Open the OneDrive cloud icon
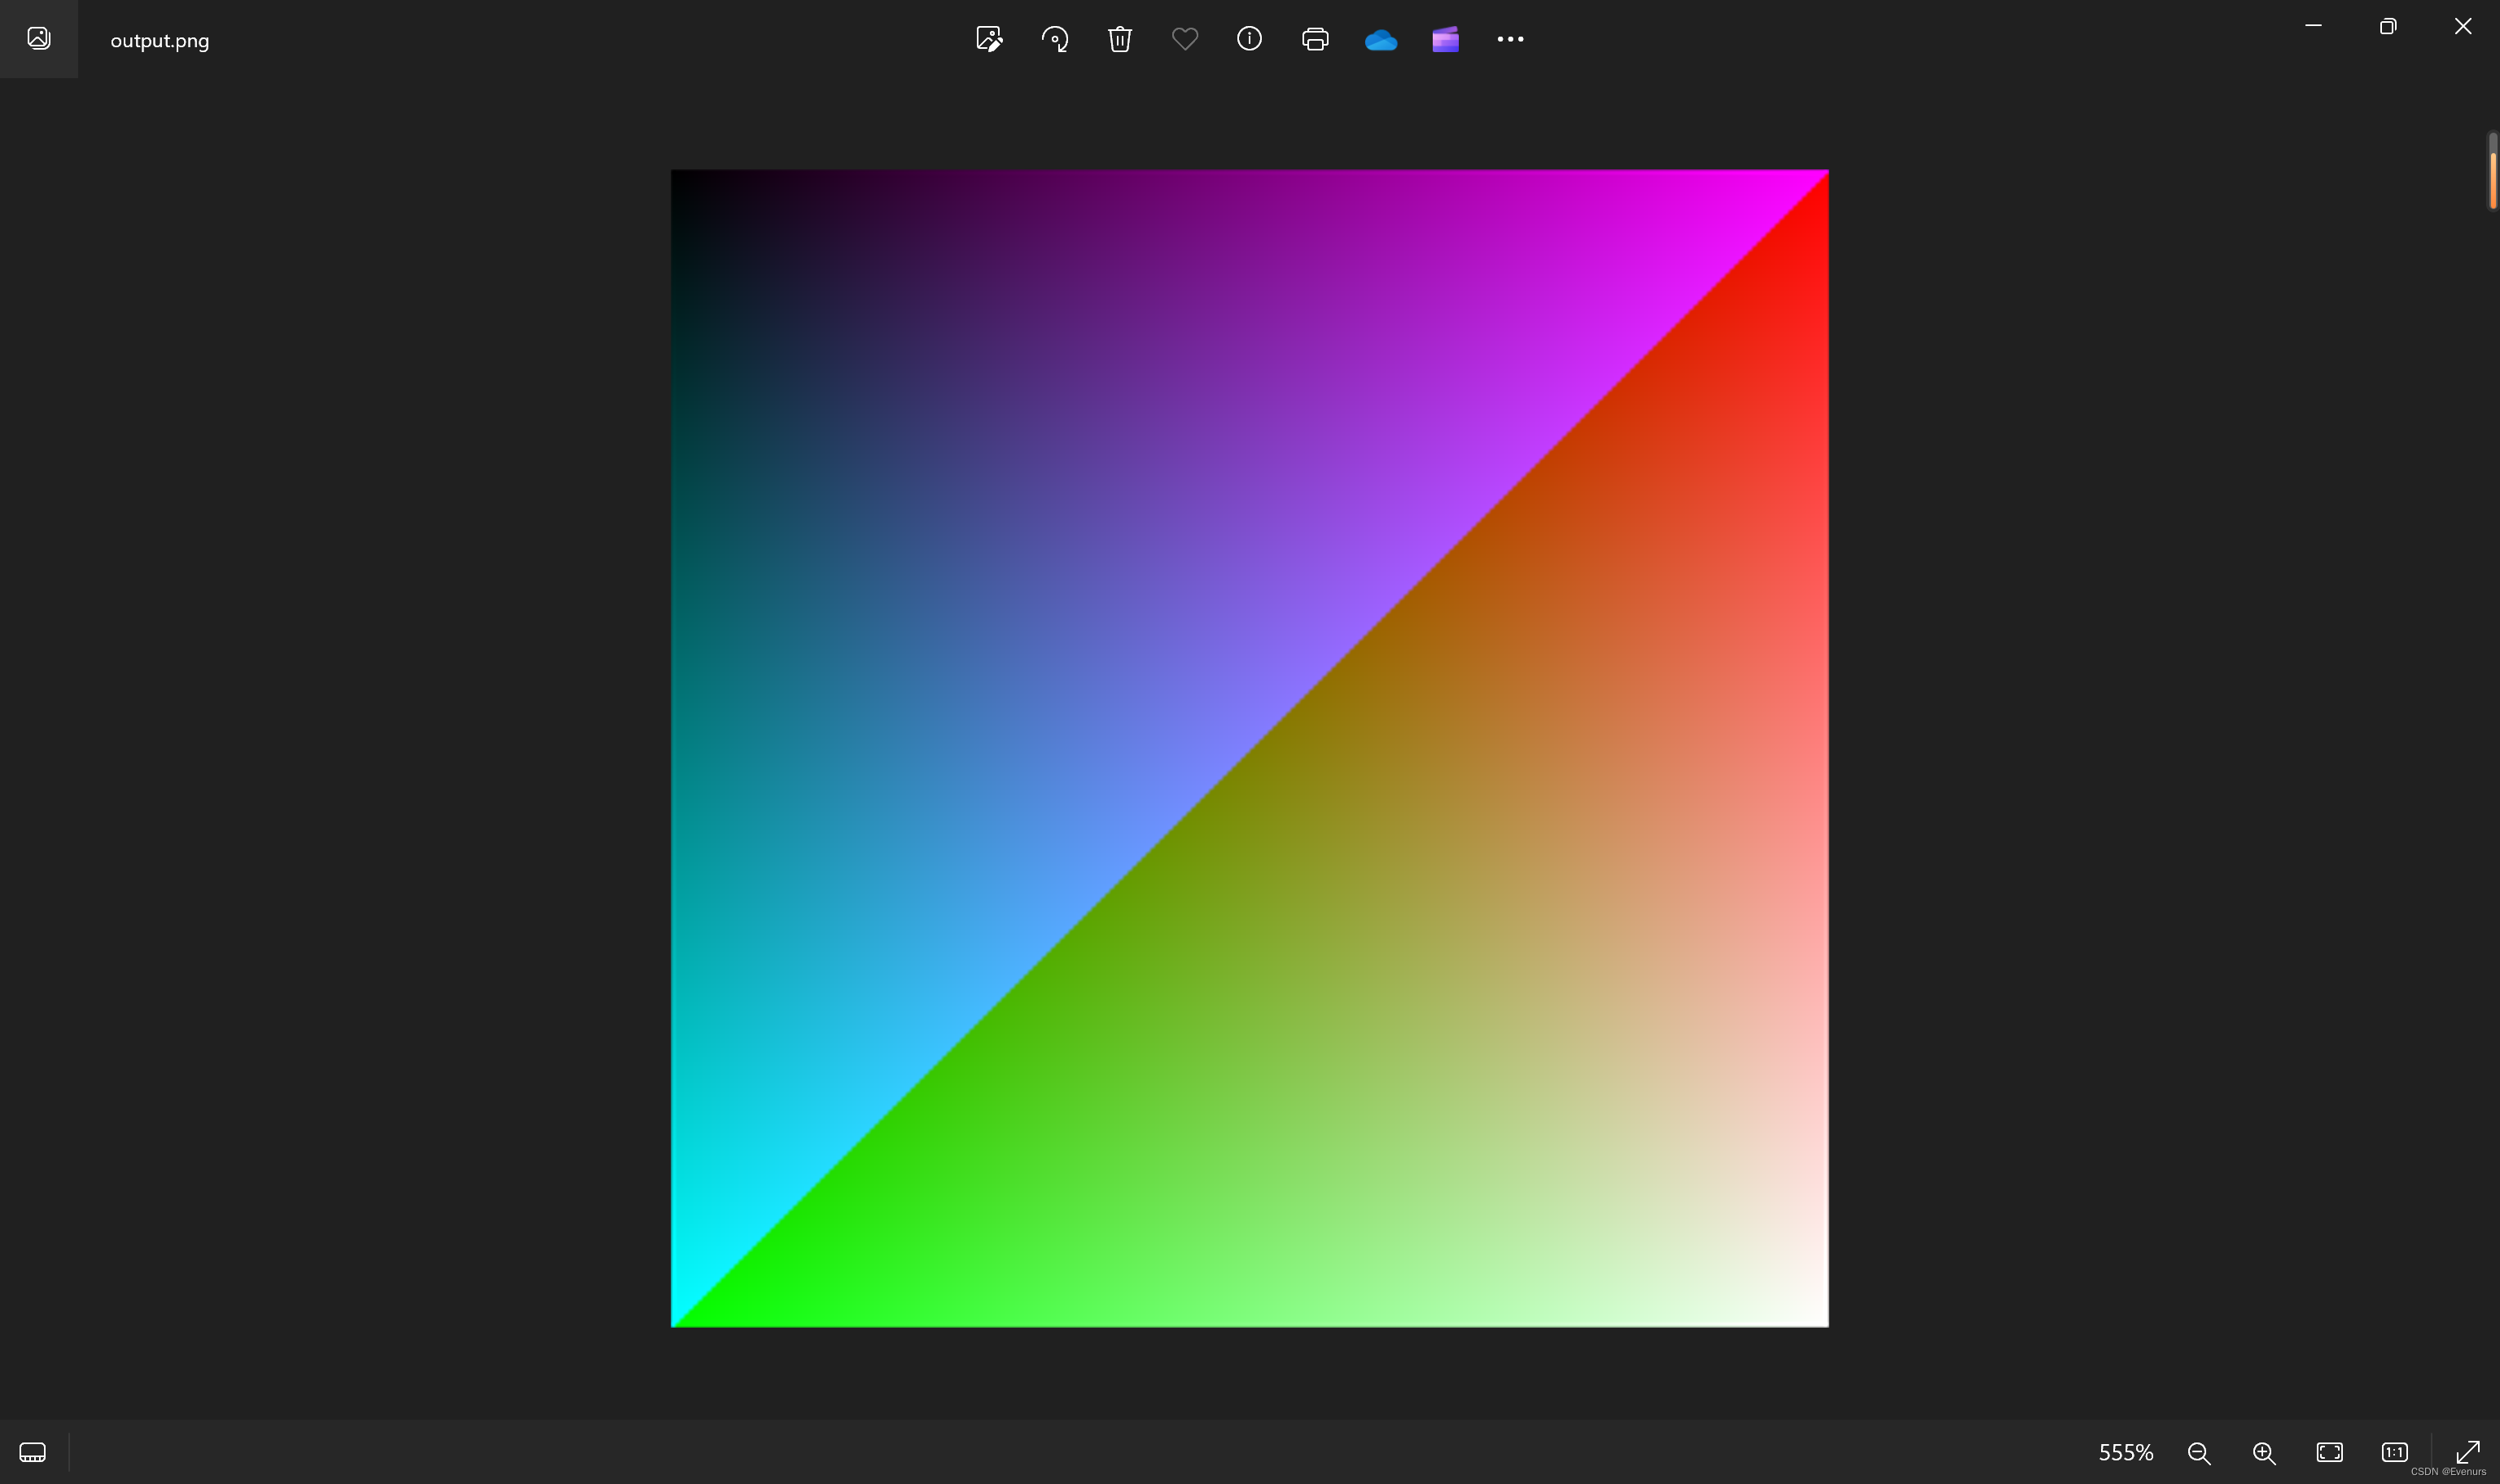Viewport: 2500px width, 1484px height. 1381,40
